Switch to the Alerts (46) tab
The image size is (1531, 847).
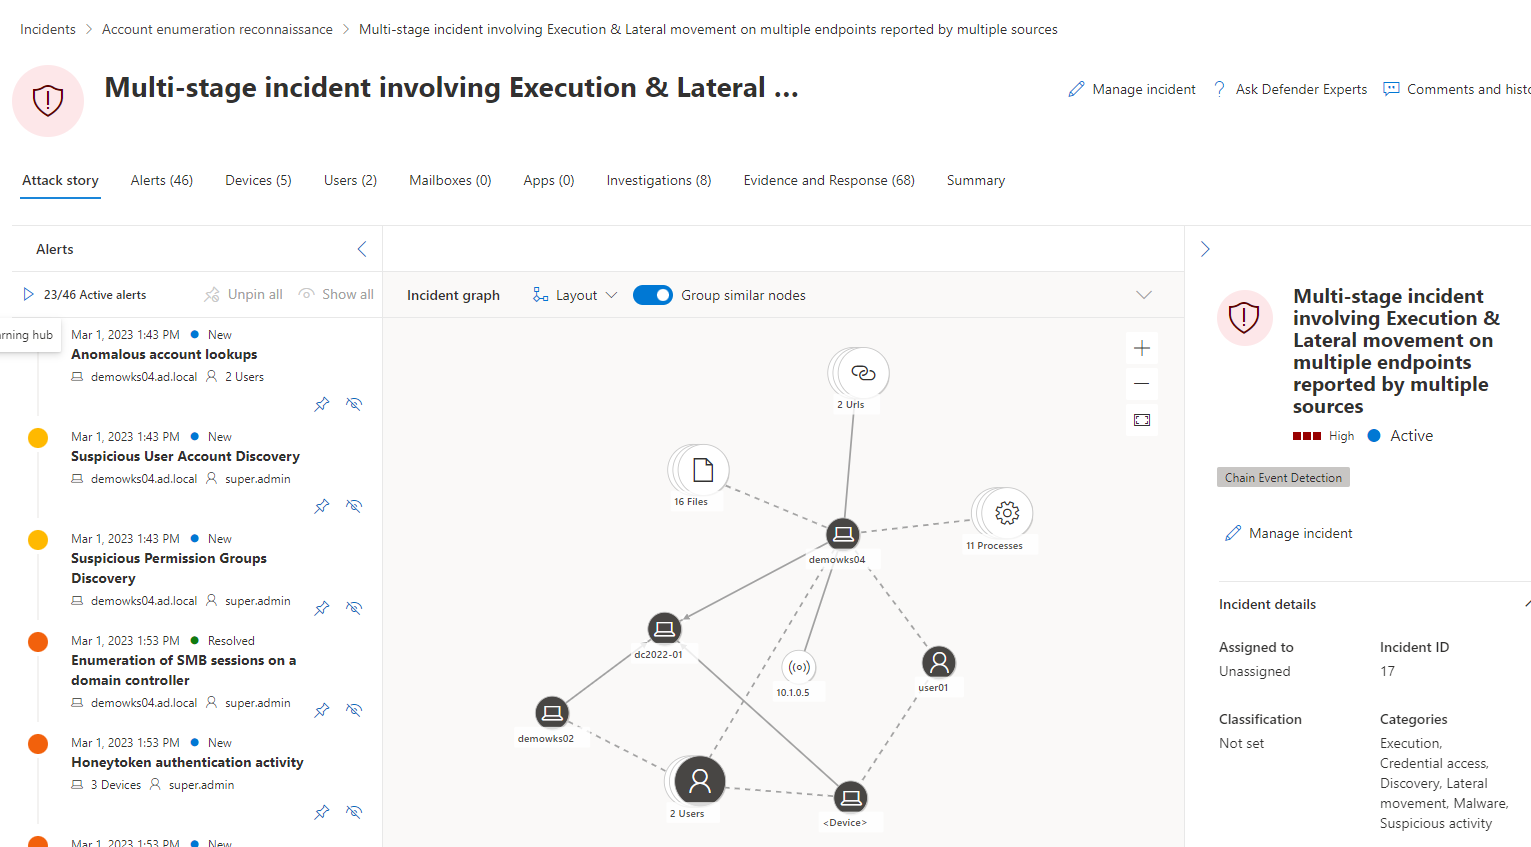(161, 180)
